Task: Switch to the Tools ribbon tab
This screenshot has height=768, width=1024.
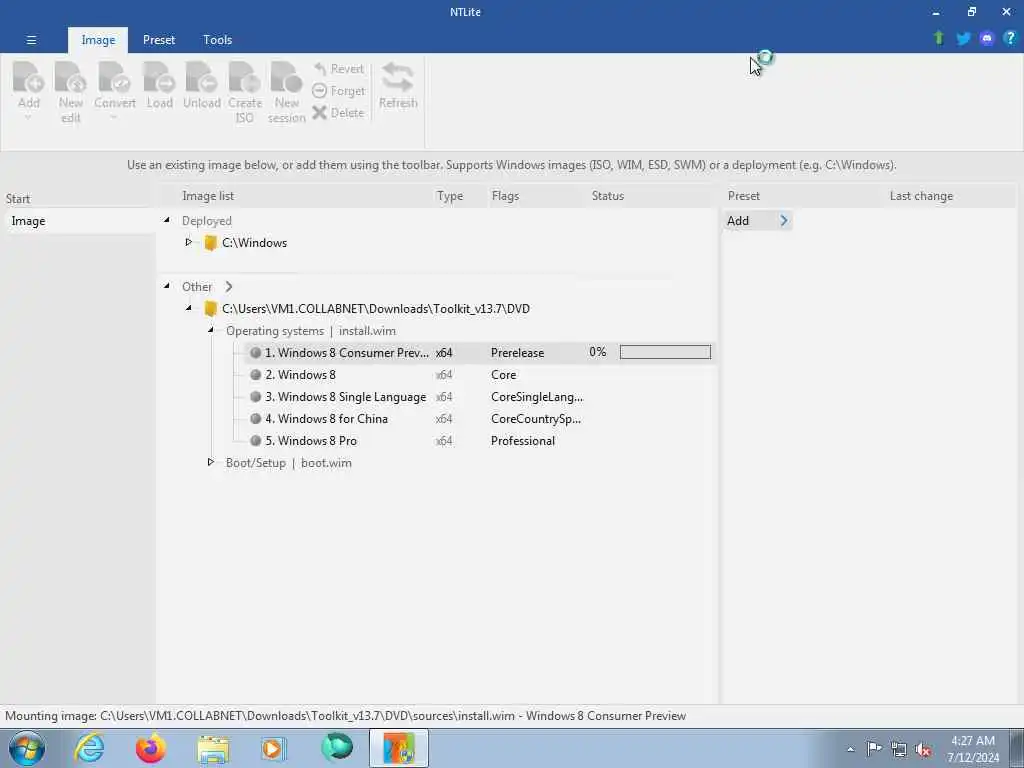Action: click(x=217, y=40)
